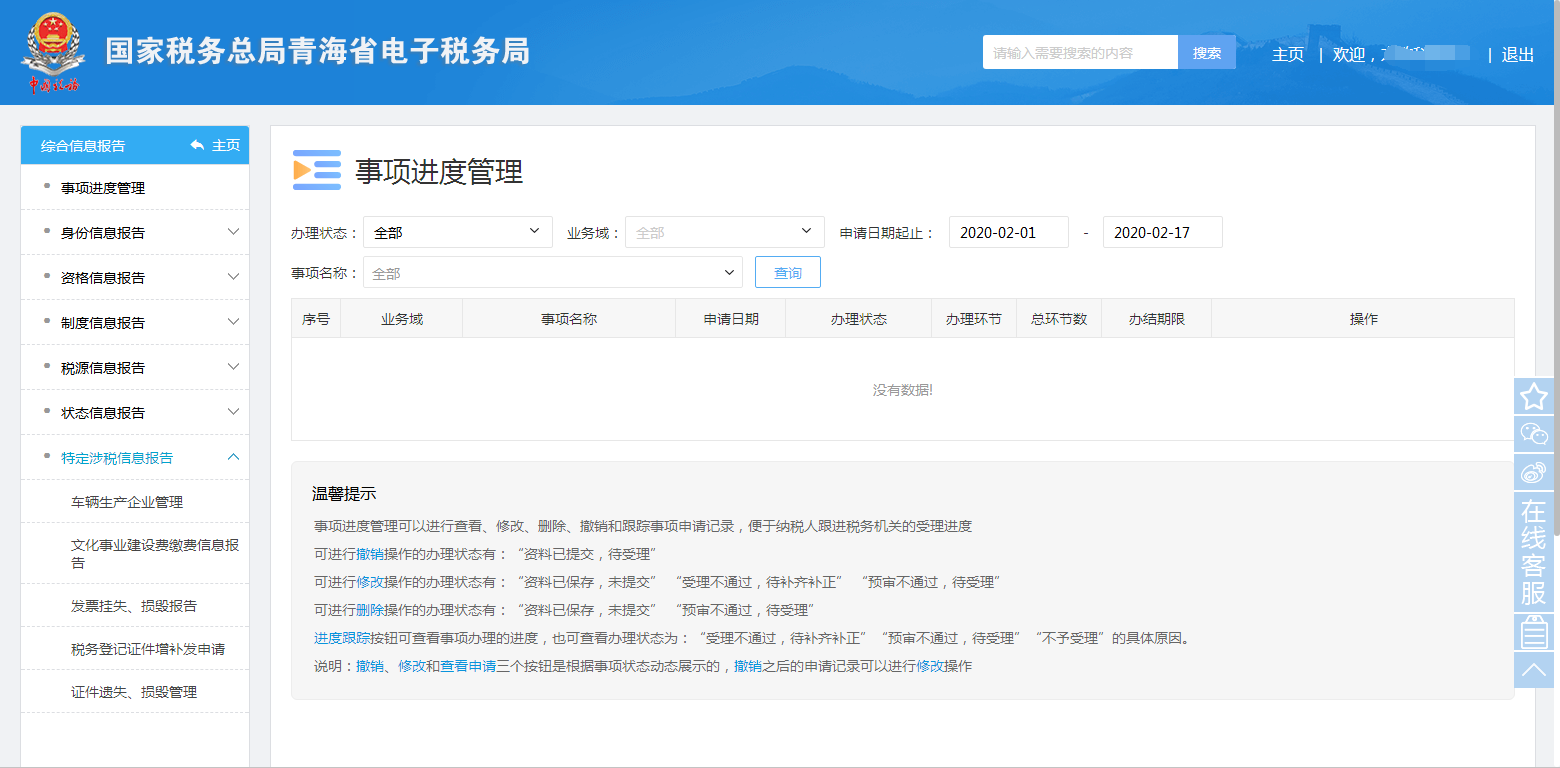Click the back-to-top arrow at bottom right
Image resolution: width=1560 pixels, height=768 pixels.
tap(1532, 668)
